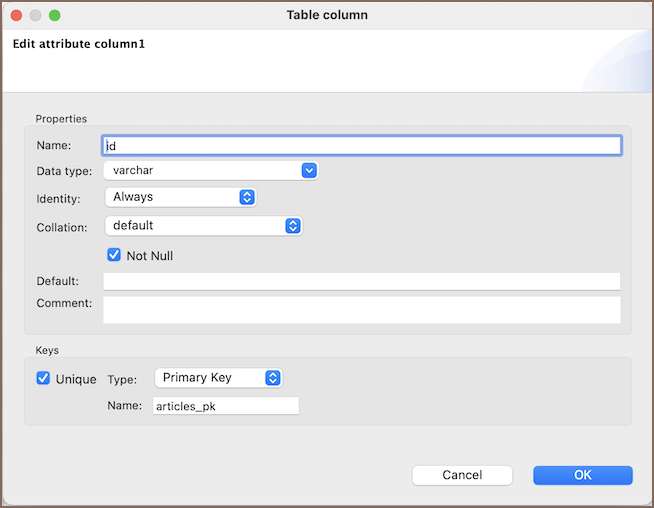The width and height of the screenshot is (654, 508).
Task: Click the Properties section label
Action: point(61,119)
